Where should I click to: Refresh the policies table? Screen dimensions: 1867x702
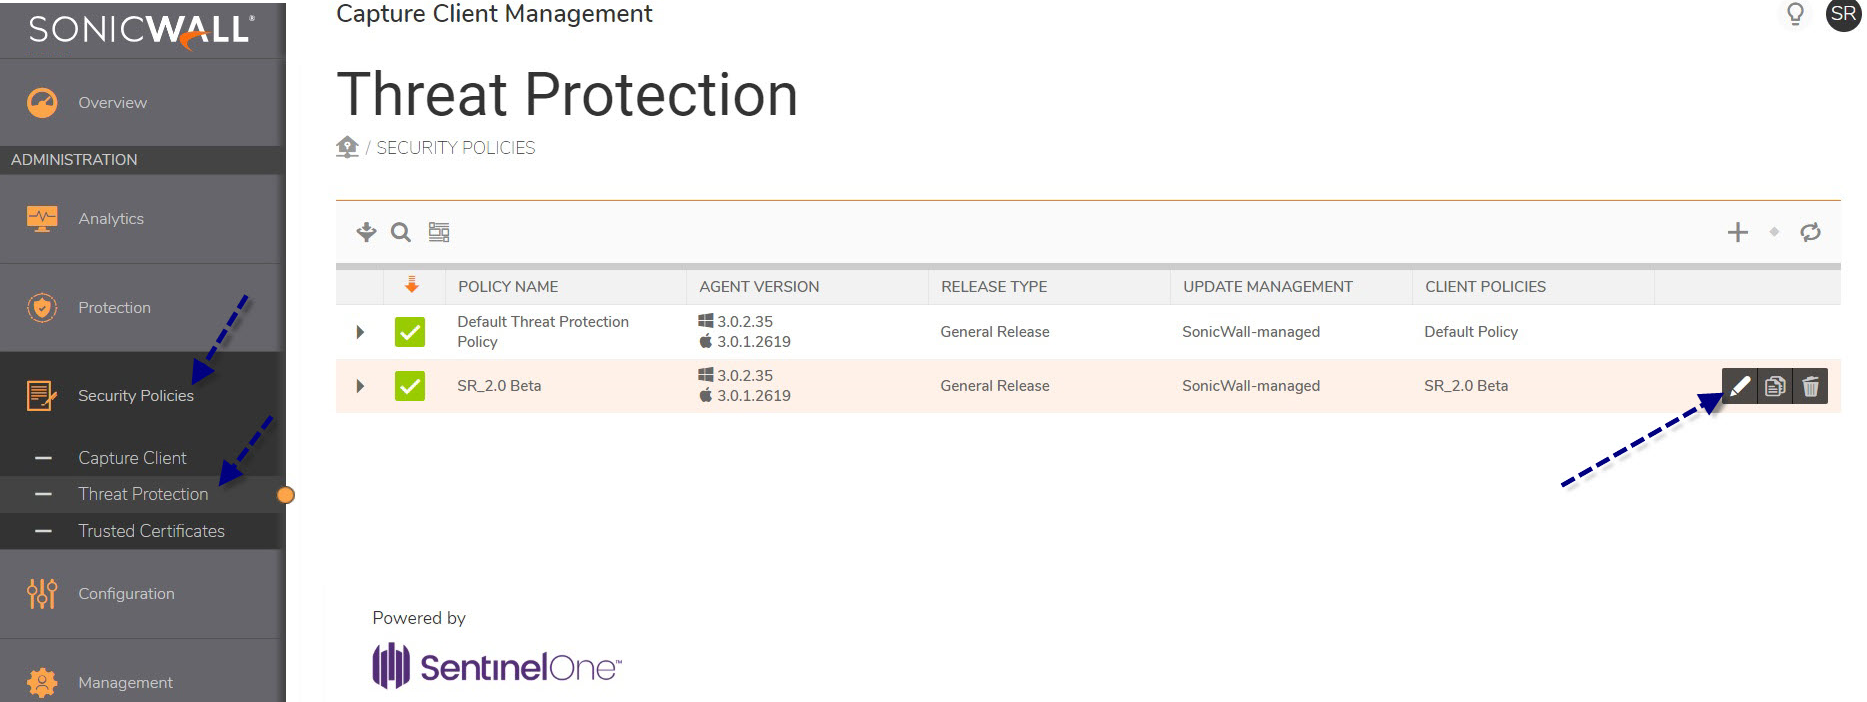coord(1810,232)
